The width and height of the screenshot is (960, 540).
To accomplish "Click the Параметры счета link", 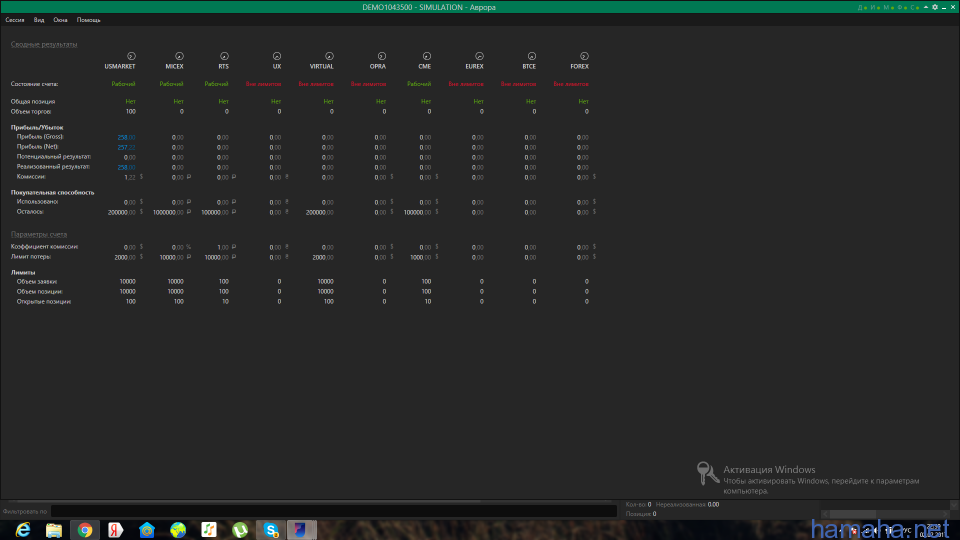I will click(x=39, y=234).
